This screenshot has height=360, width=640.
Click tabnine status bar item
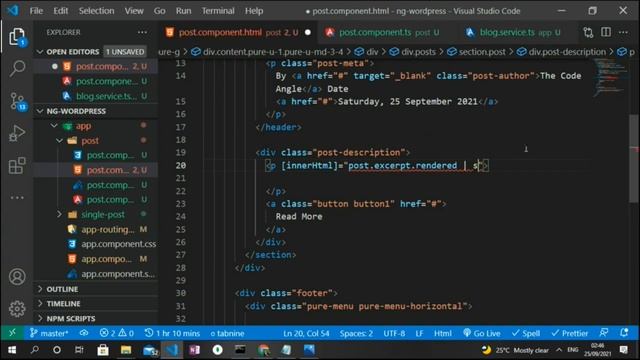click(x=227, y=333)
